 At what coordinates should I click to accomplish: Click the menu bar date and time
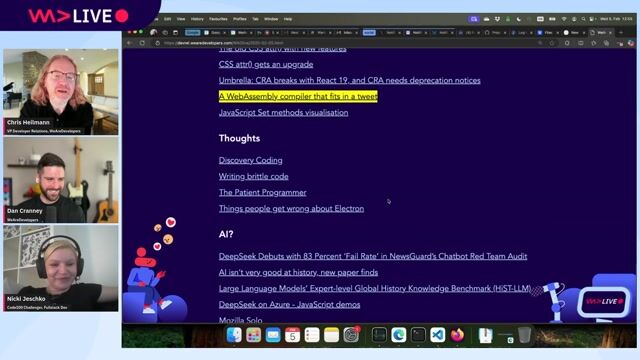click(x=616, y=19)
